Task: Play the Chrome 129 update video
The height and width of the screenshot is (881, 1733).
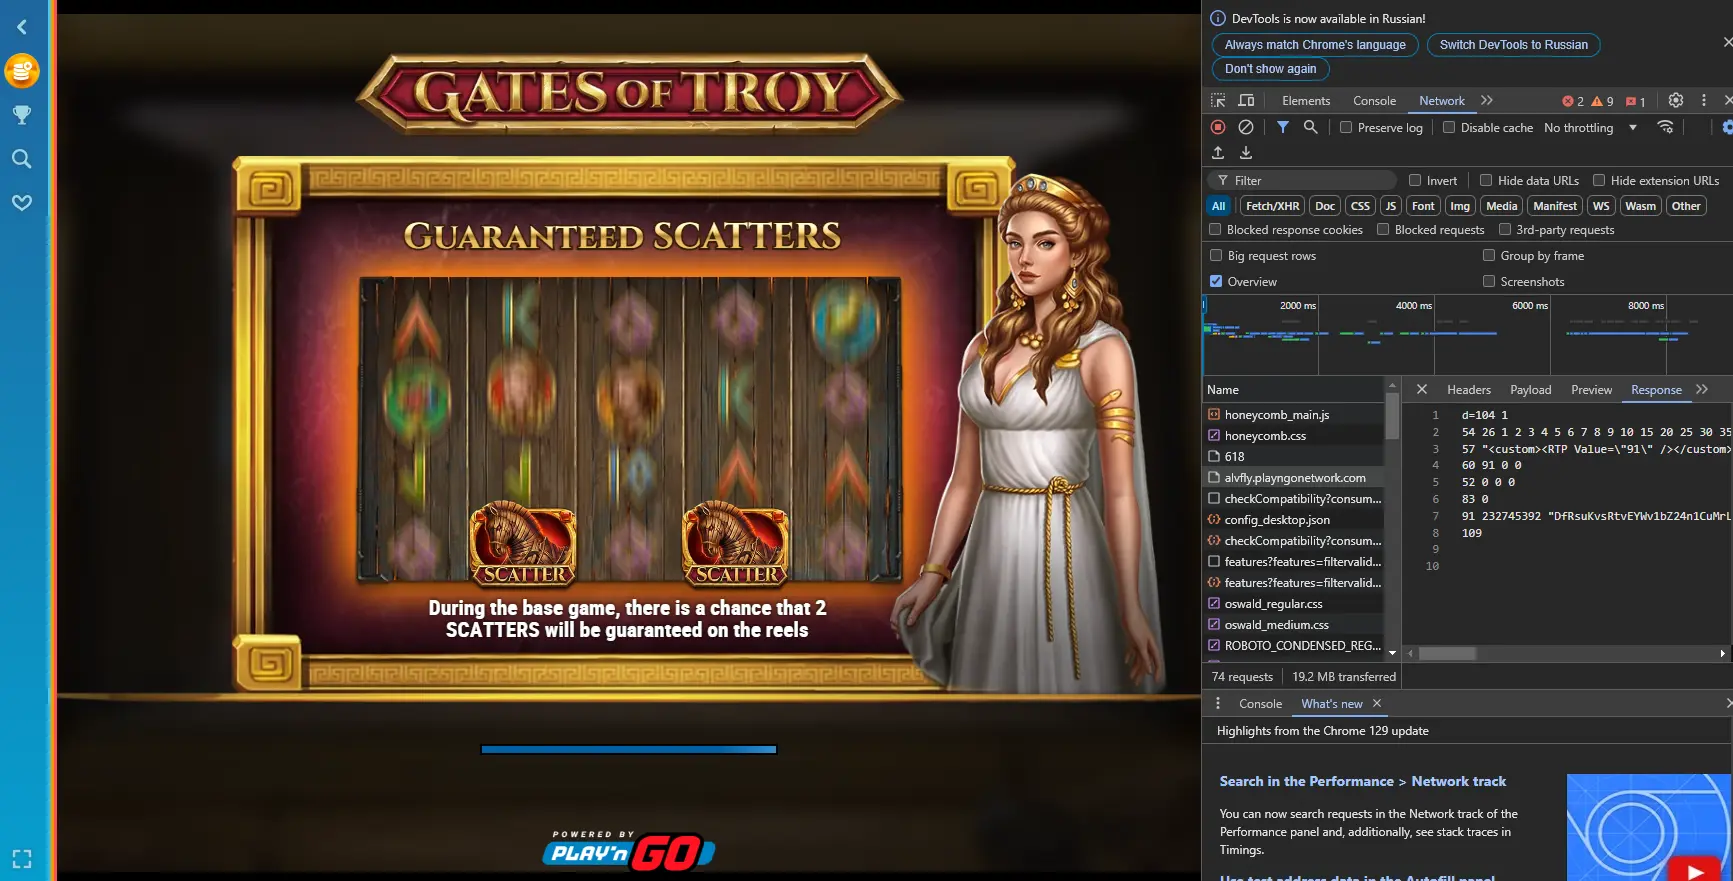Action: click(1695, 871)
